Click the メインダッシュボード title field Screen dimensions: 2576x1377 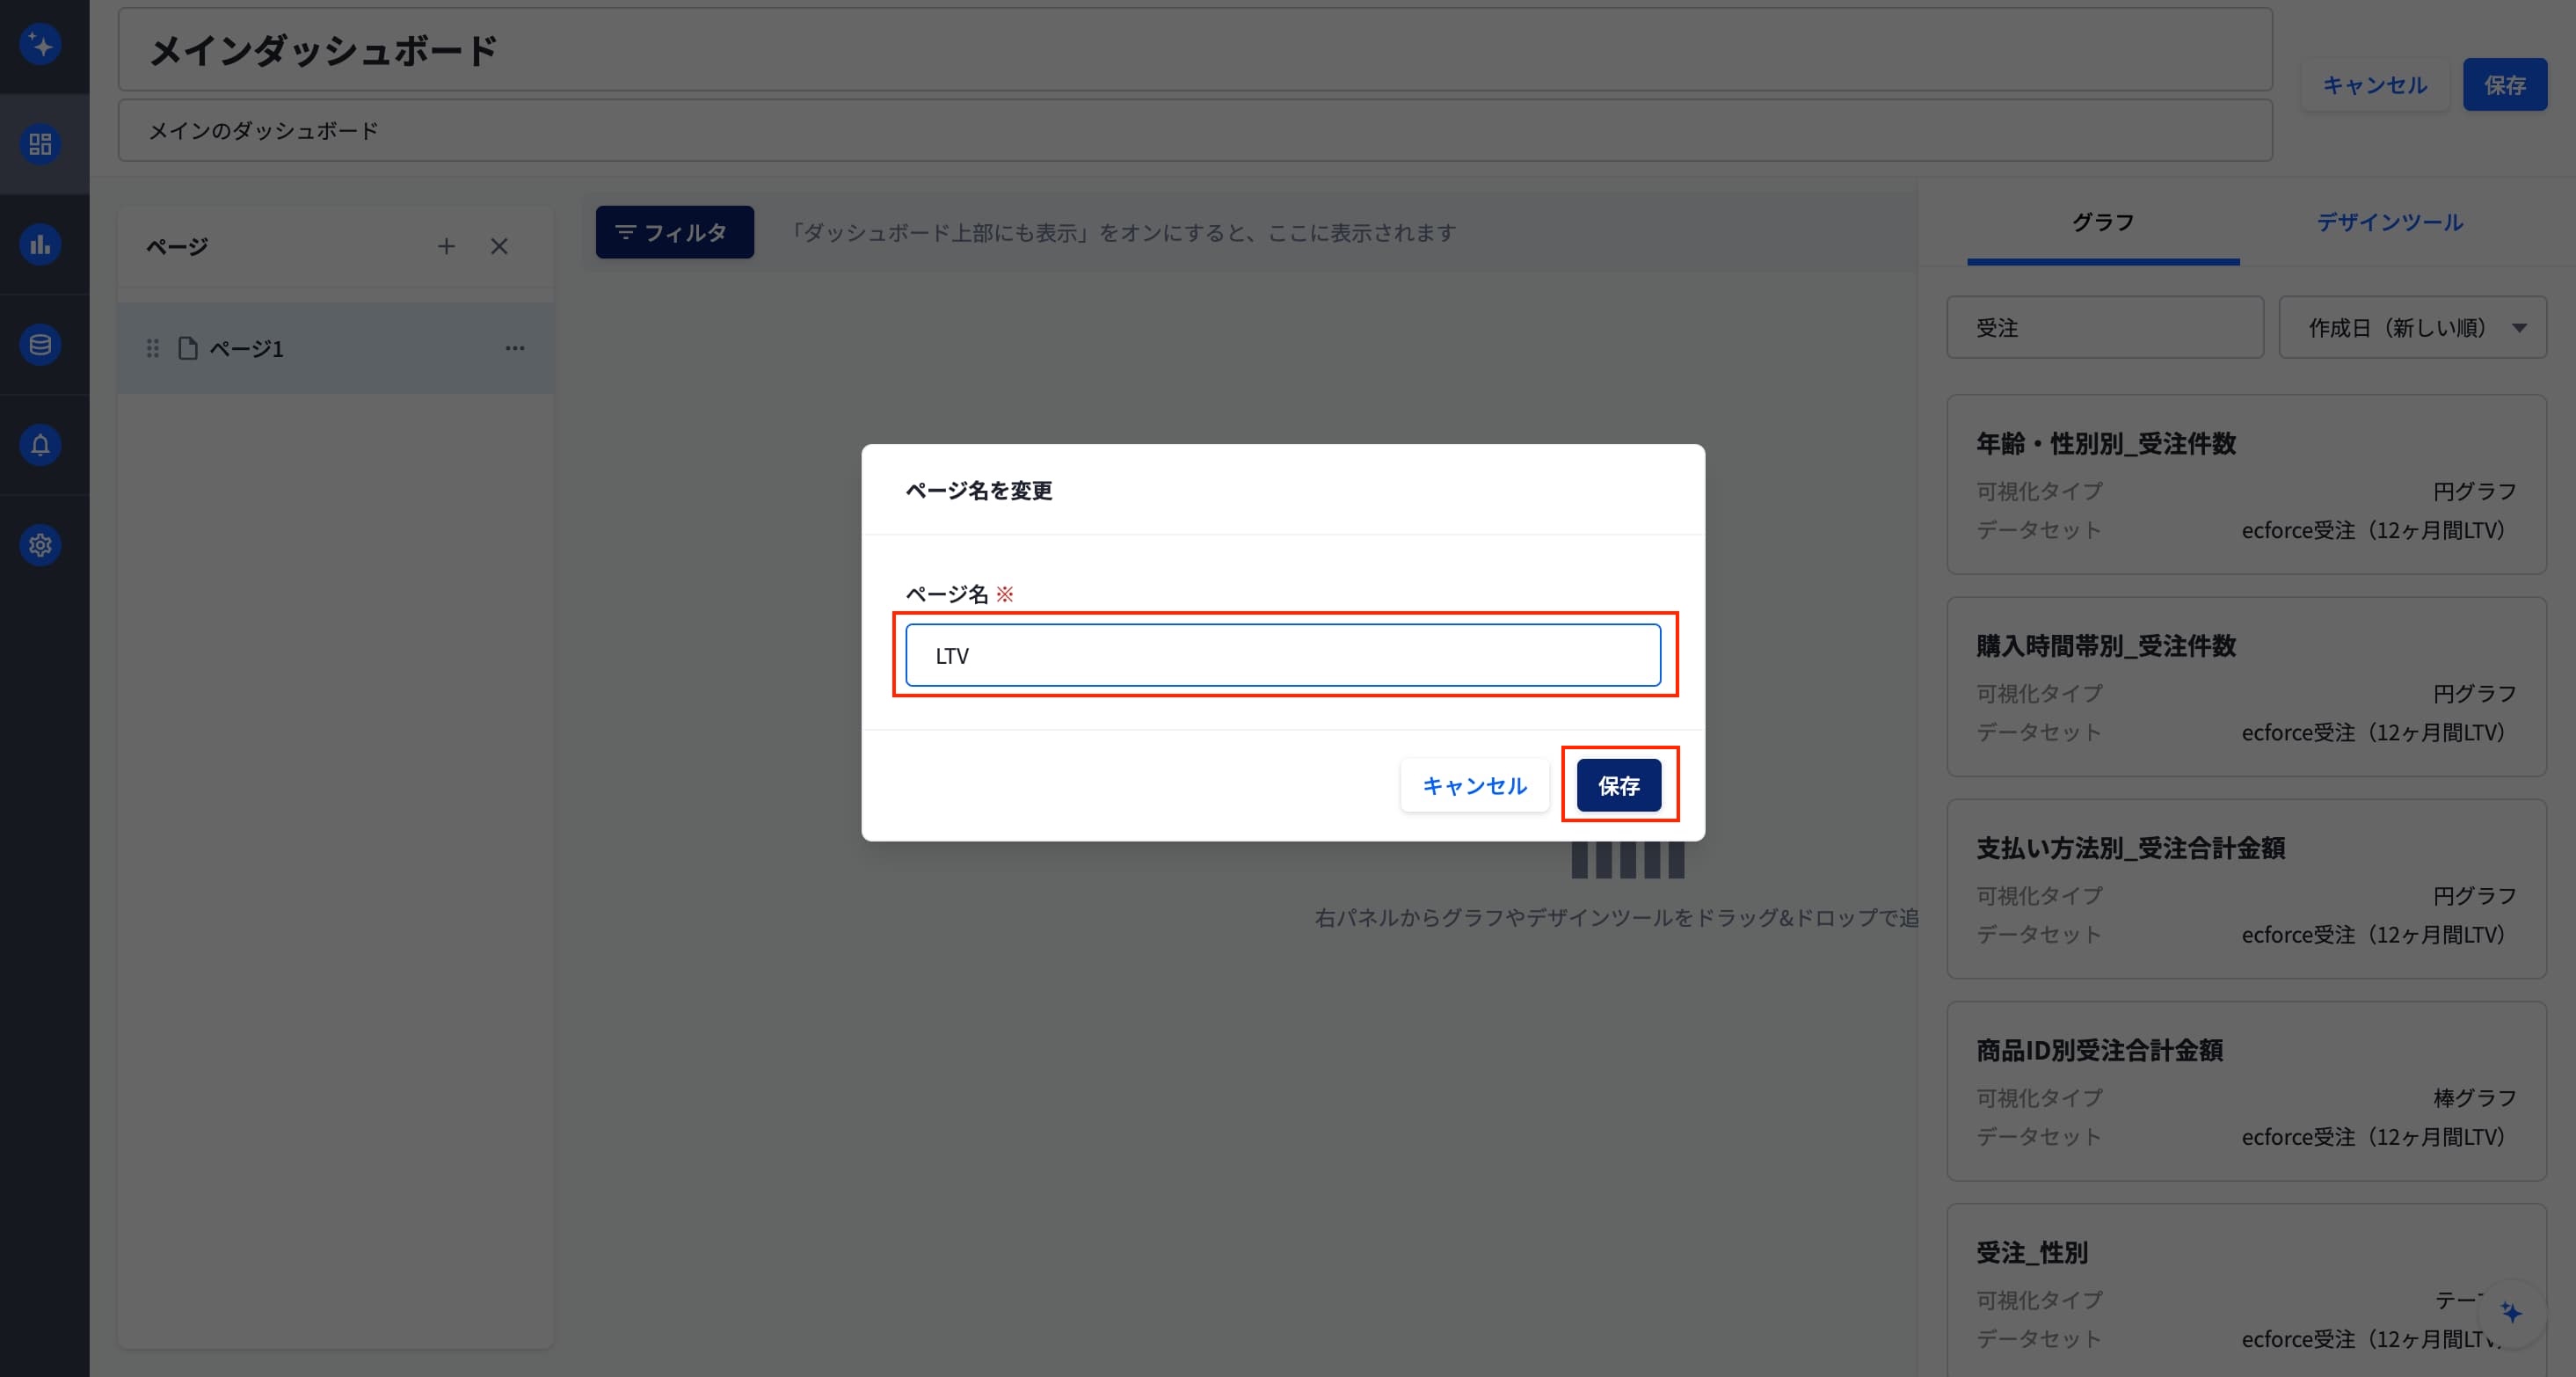point(1195,50)
